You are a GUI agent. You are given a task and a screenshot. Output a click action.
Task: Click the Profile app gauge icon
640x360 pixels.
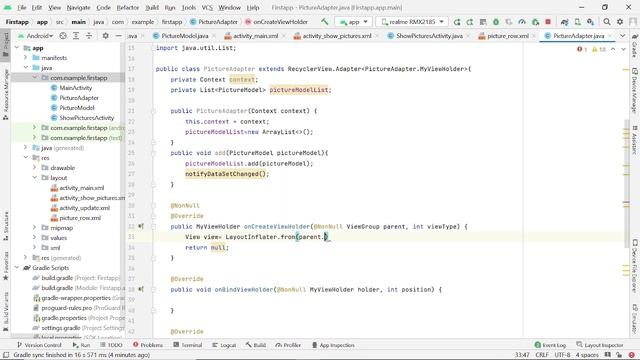pos(522,22)
